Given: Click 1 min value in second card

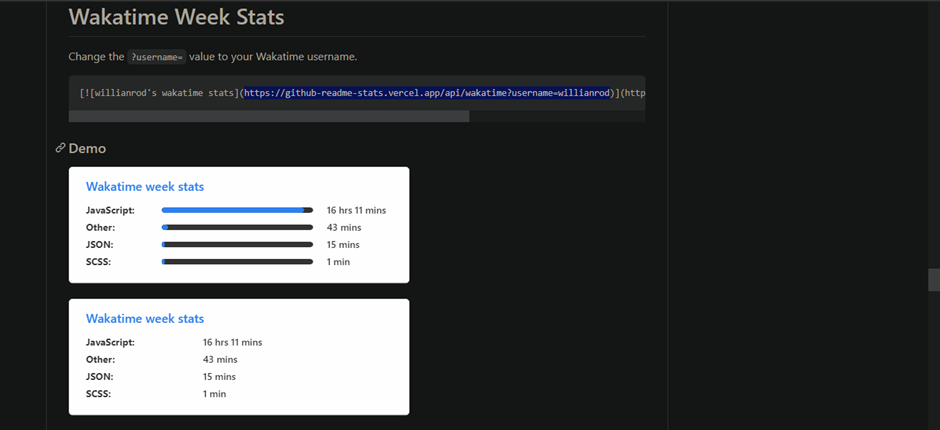Looking at the screenshot, I should tap(215, 393).
